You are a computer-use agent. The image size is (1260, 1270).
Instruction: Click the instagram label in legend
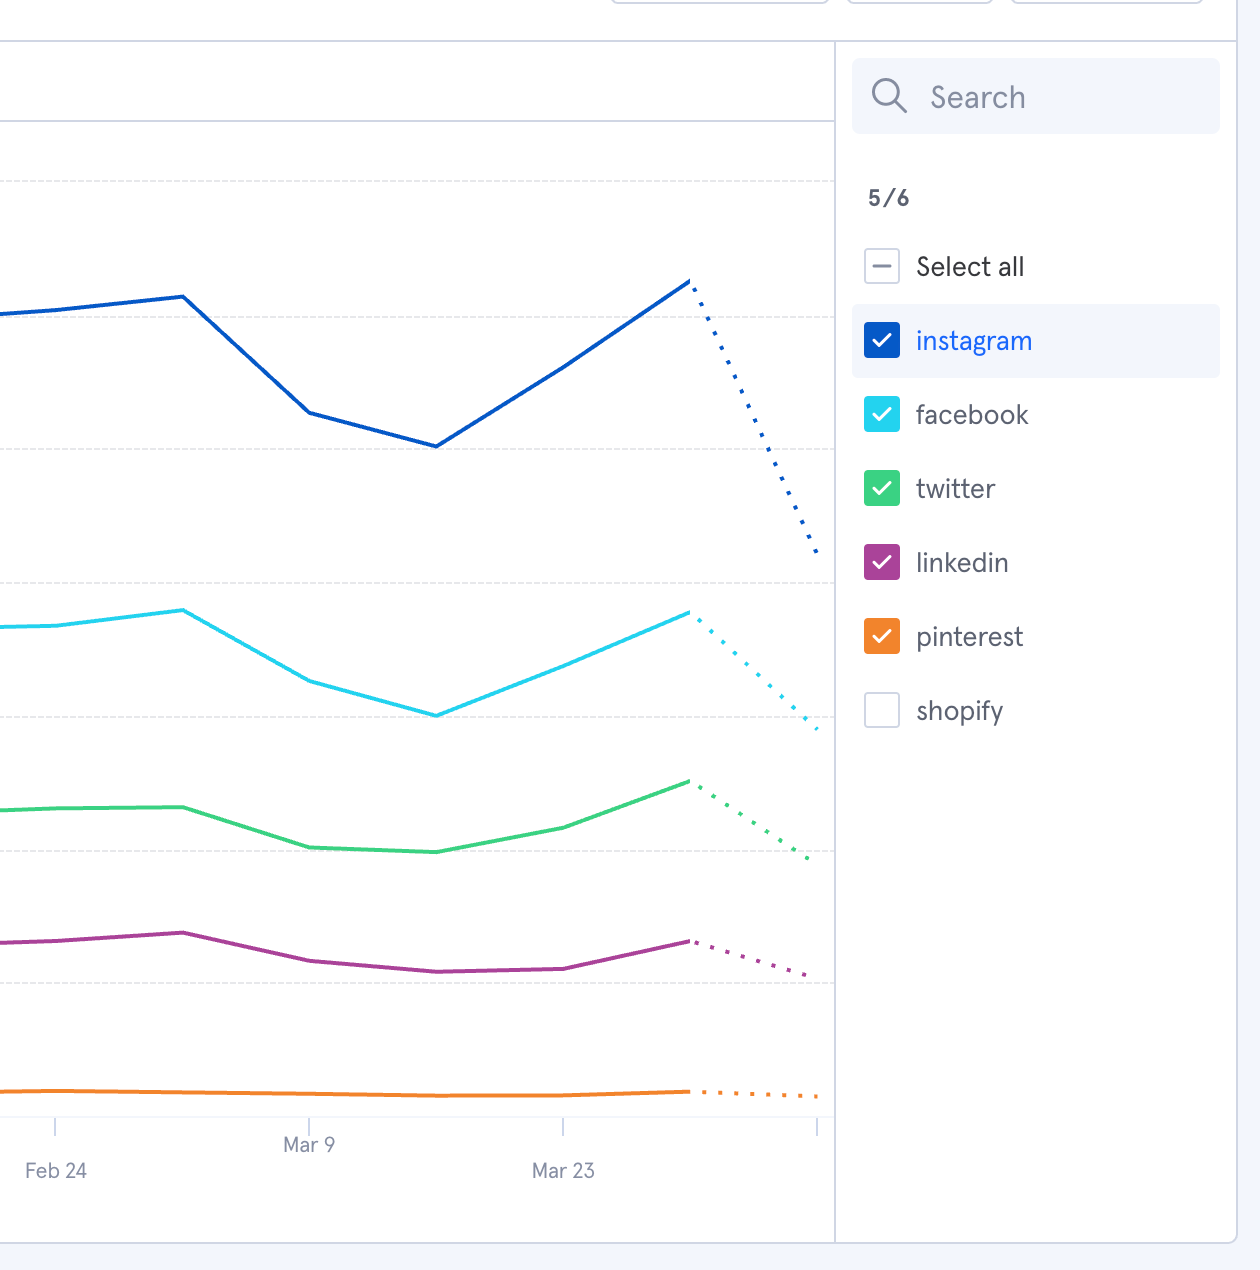[x=973, y=341]
